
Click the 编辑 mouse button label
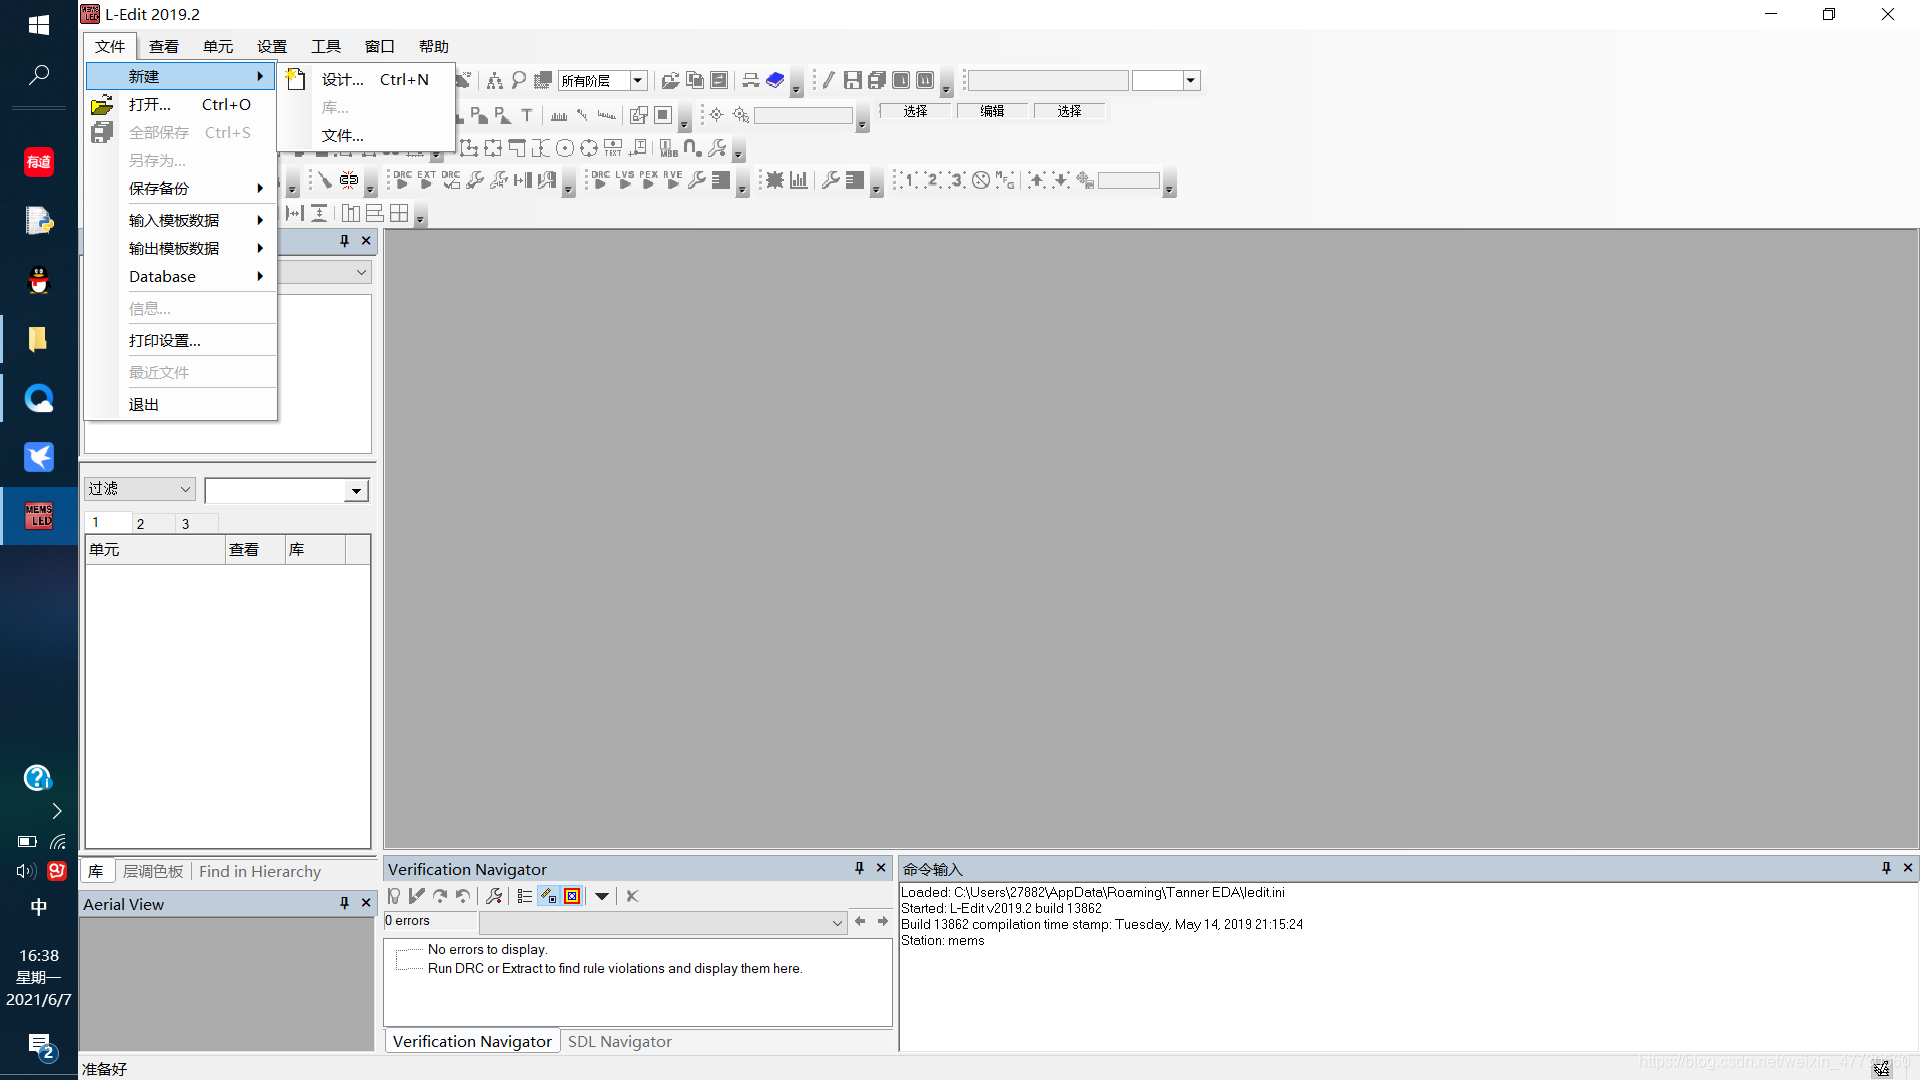(992, 111)
